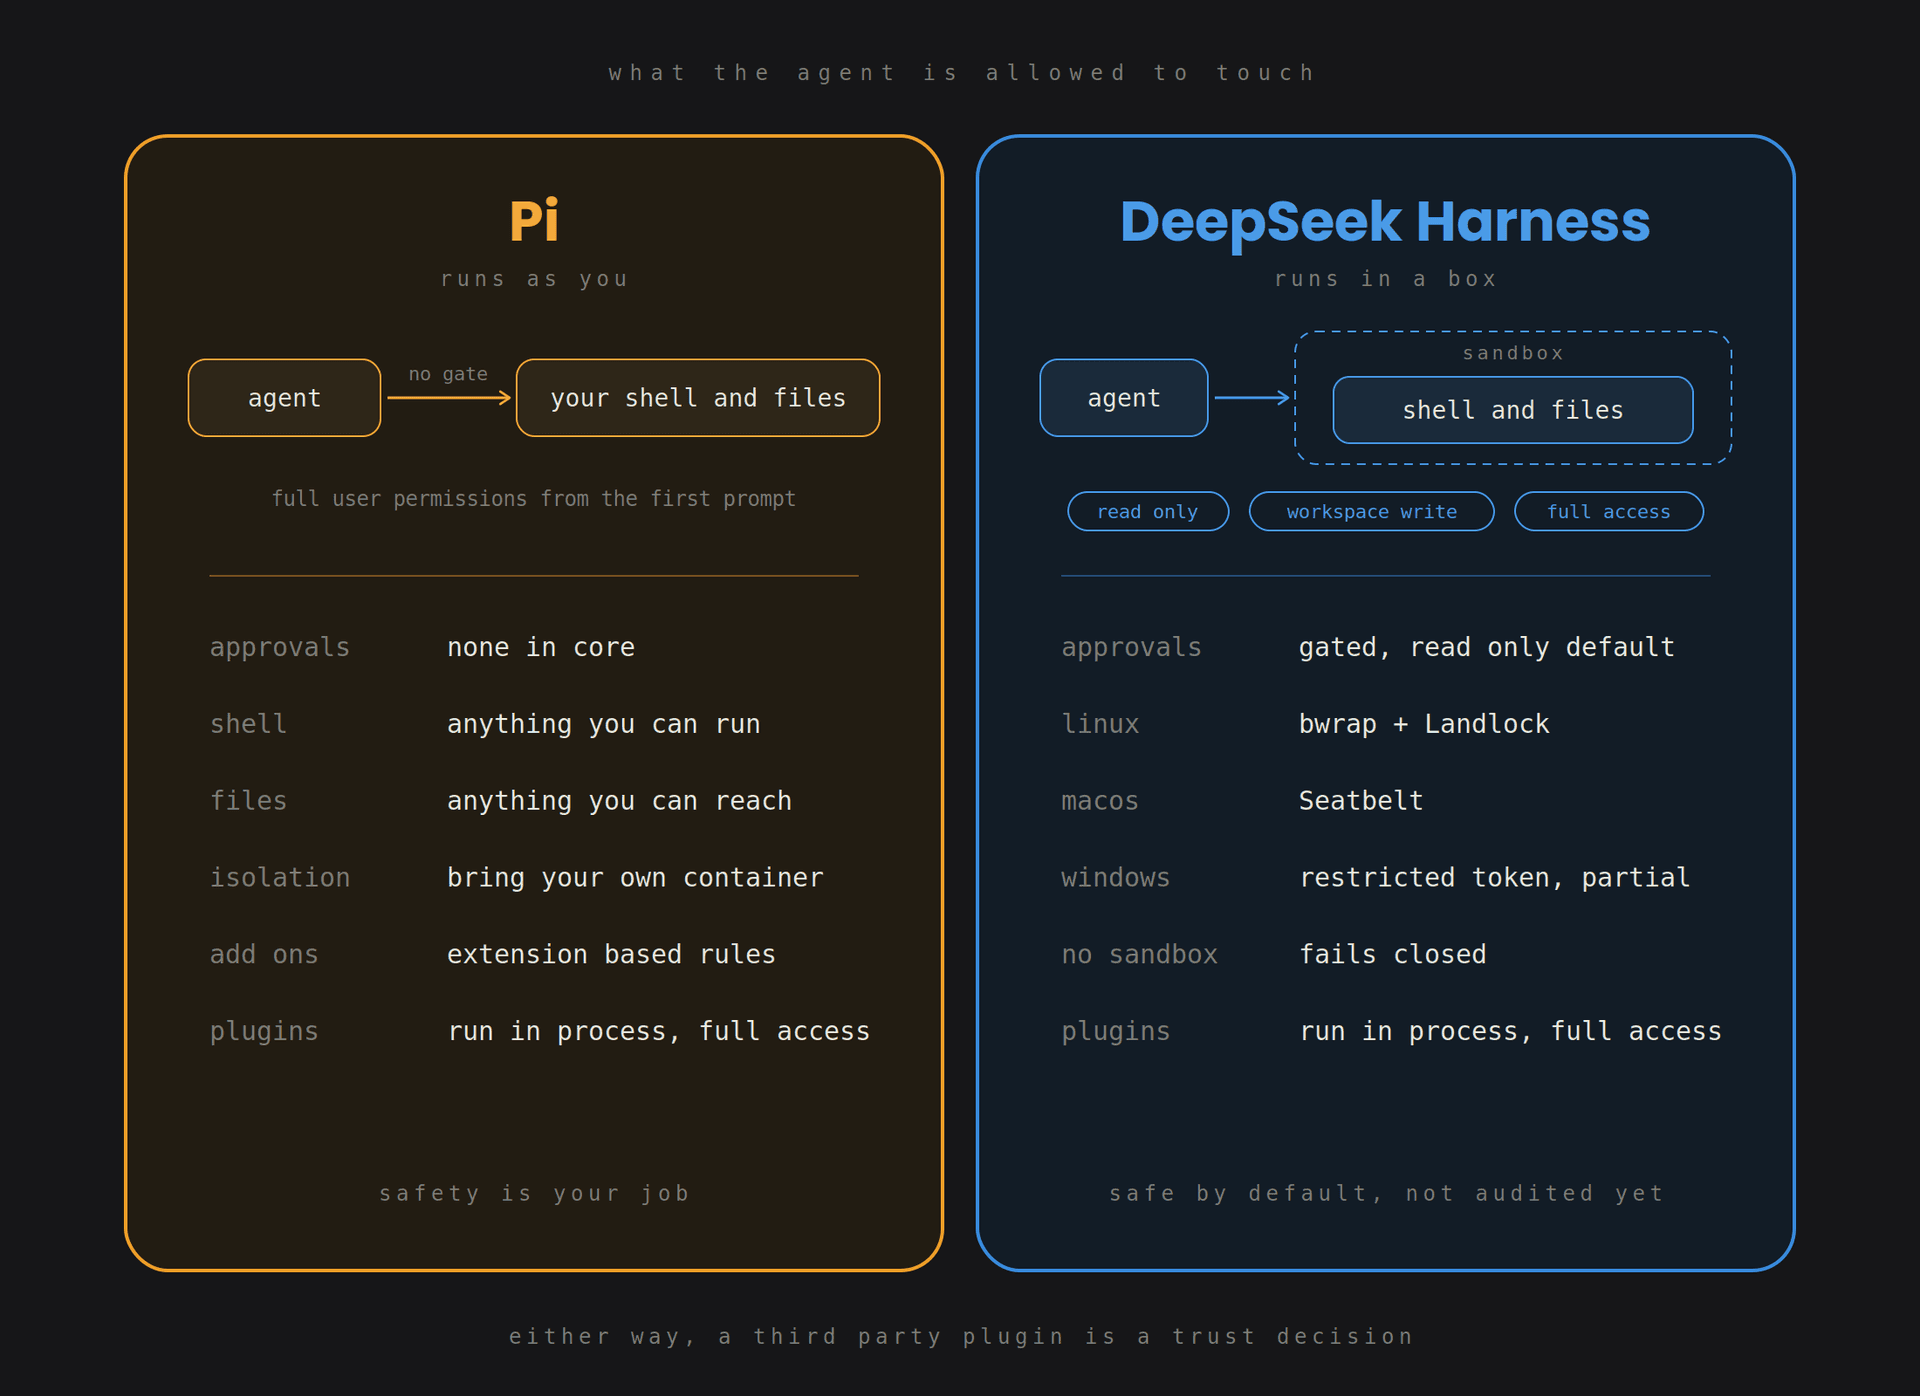Click the 'shell' row label
Viewport: 1920px width, 1396px height.
248,724
